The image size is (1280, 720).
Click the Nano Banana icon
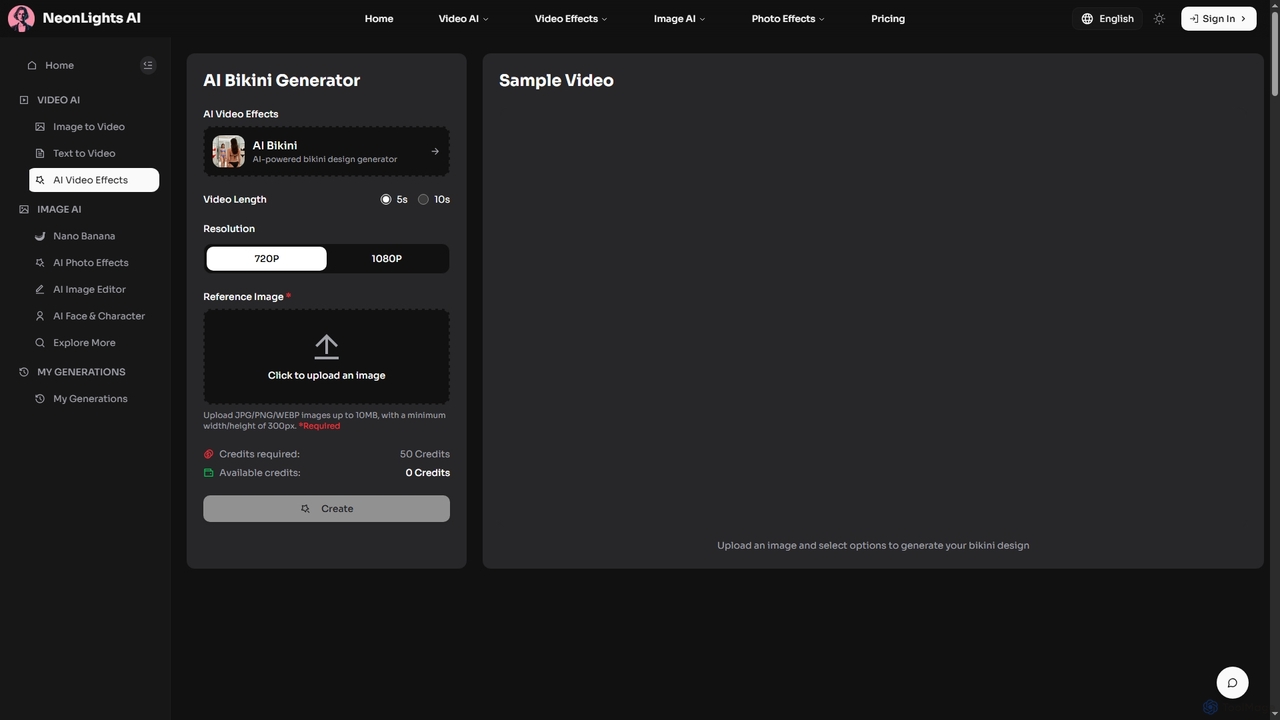coord(40,236)
